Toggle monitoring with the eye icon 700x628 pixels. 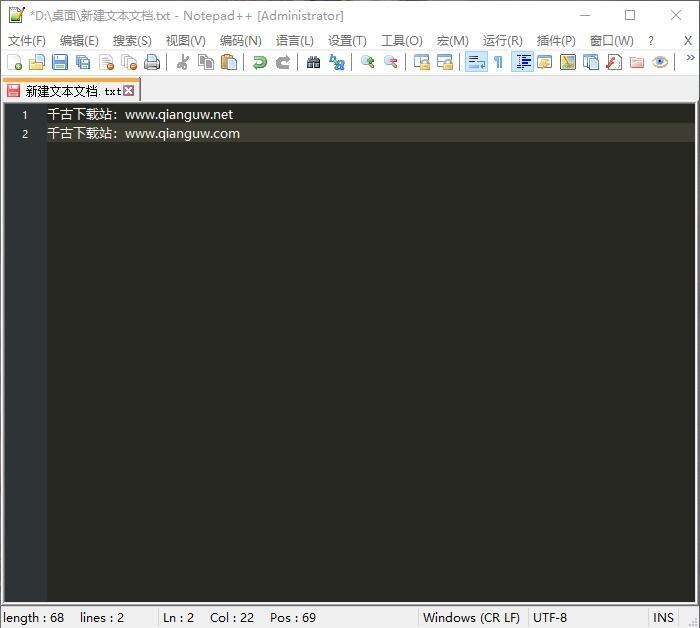pos(660,62)
